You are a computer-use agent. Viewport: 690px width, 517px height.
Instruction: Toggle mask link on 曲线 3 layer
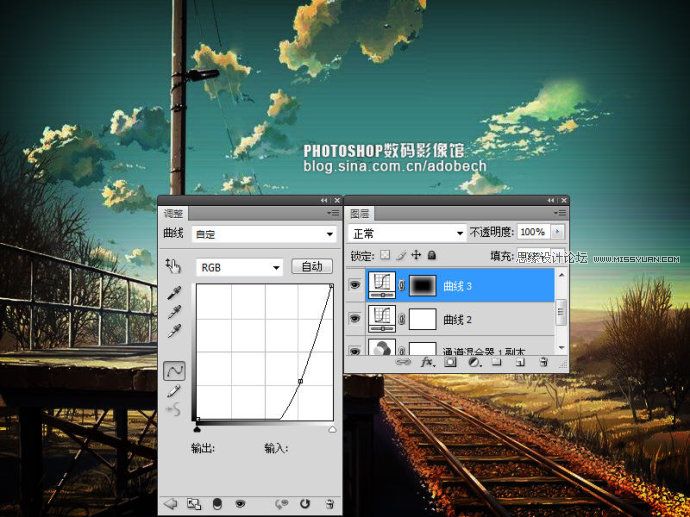402,286
